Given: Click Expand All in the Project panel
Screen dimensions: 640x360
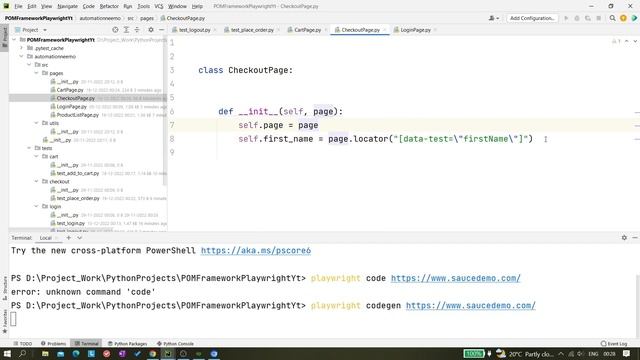Looking at the screenshot, I should pyautogui.click(x=126, y=30).
